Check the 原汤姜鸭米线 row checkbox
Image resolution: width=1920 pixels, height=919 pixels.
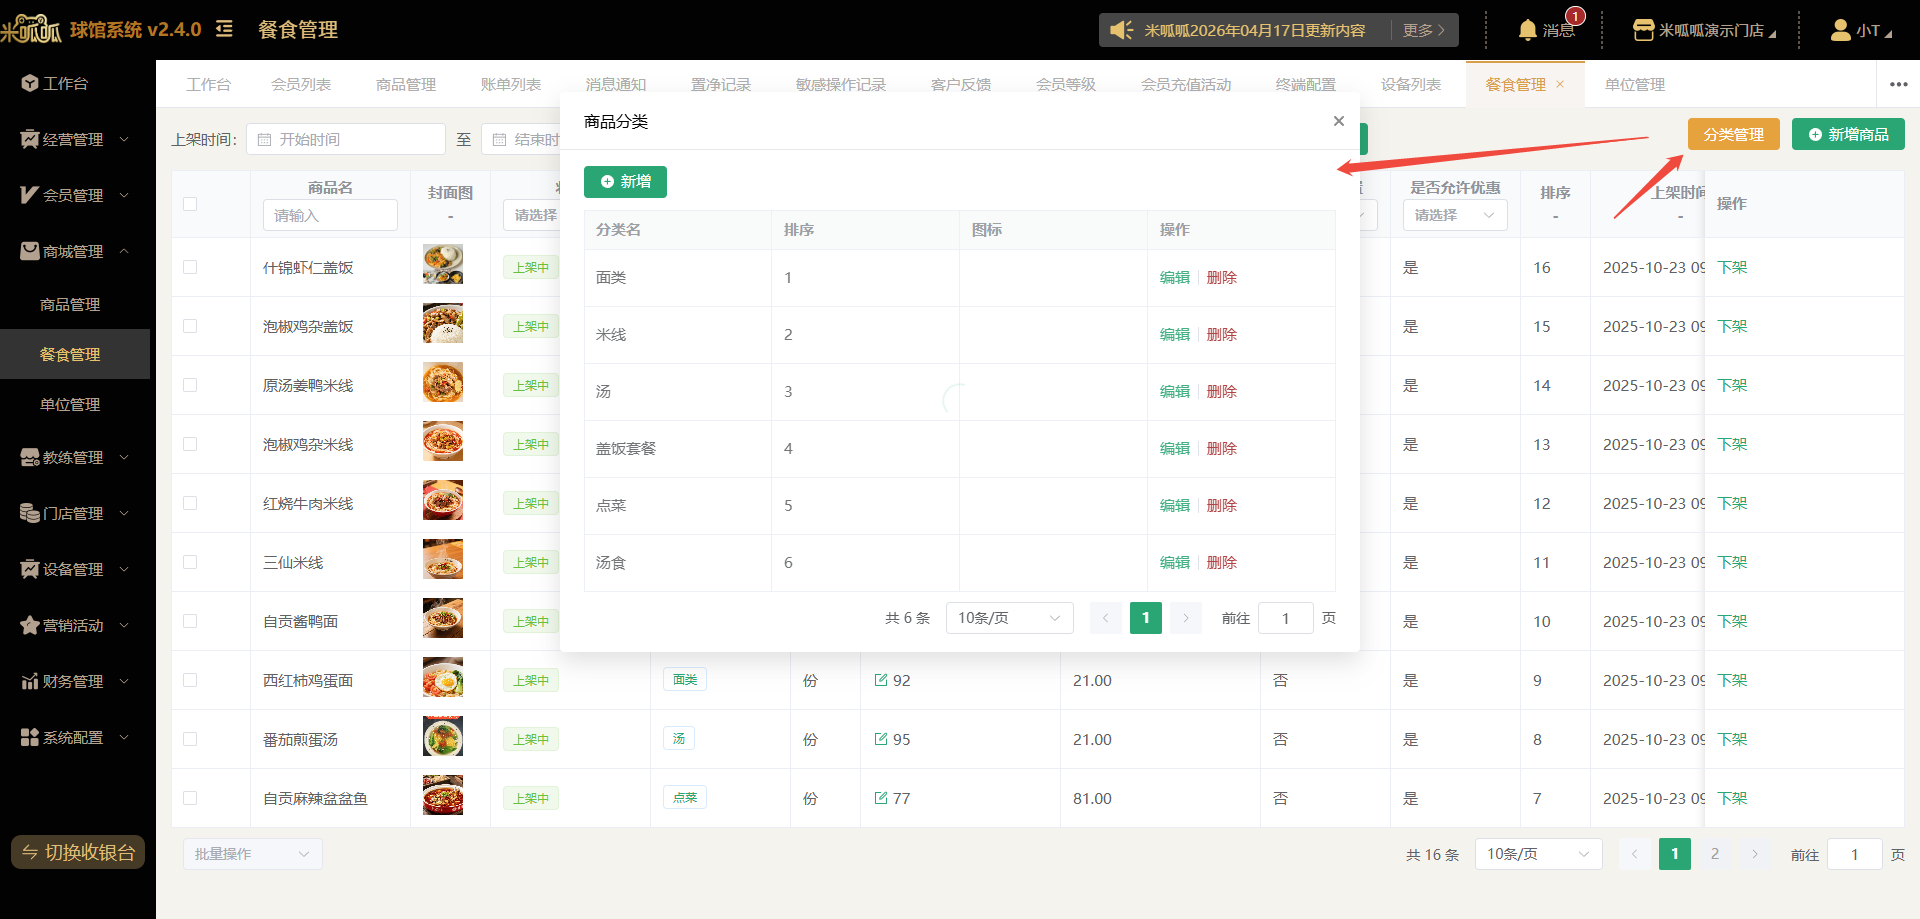pyautogui.click(x=190, y=385)
